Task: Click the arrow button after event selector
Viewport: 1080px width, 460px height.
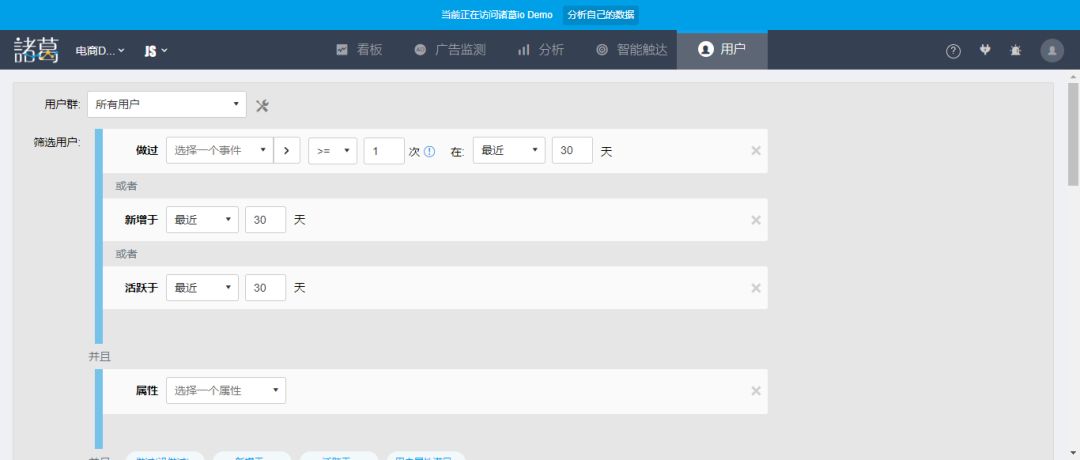Action: pyautogui.click(x=287, y=150)
